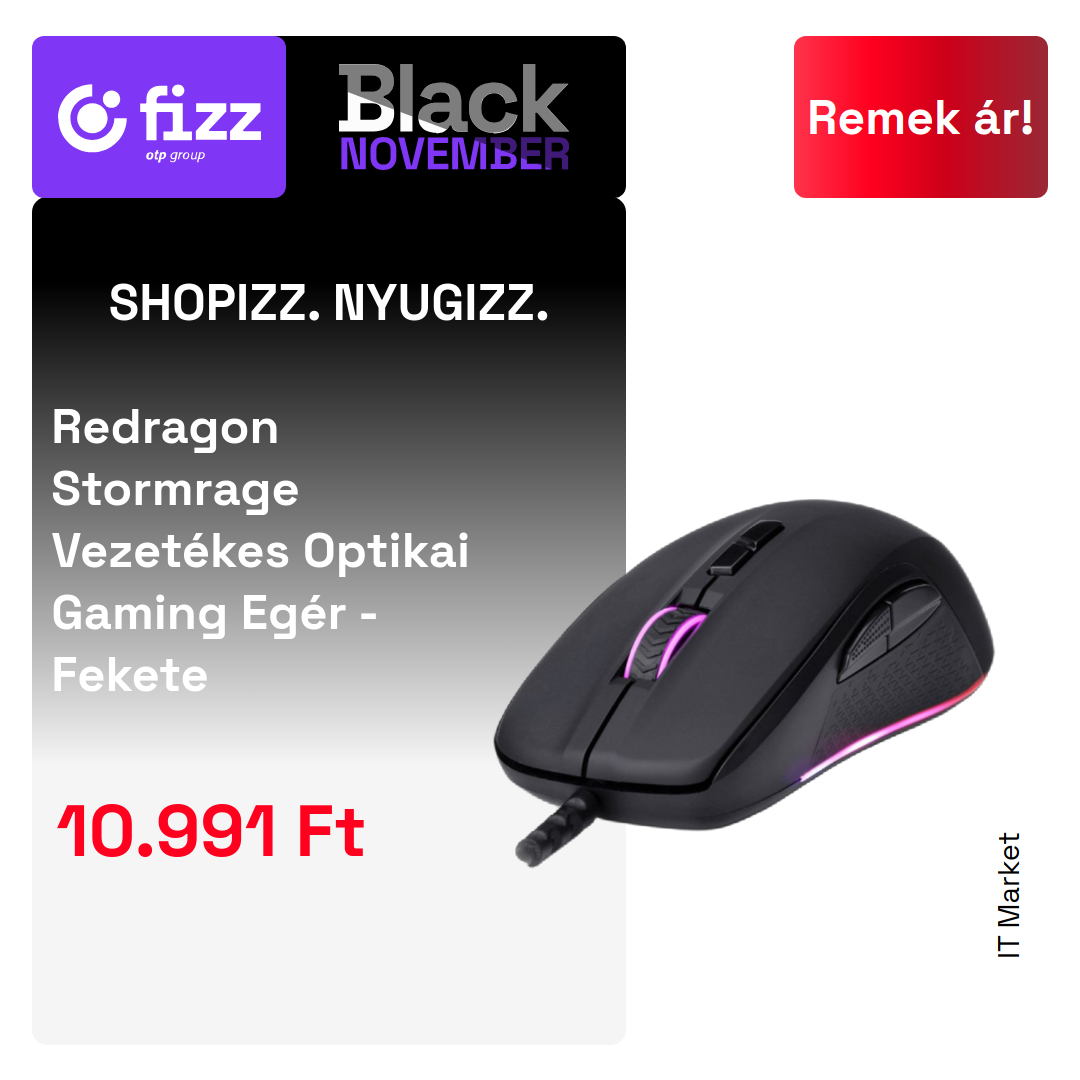The width and height of the screenshot is (1080, 1080).
Task: Click the fizz circular logo icon
Action: tap(92, 118)
